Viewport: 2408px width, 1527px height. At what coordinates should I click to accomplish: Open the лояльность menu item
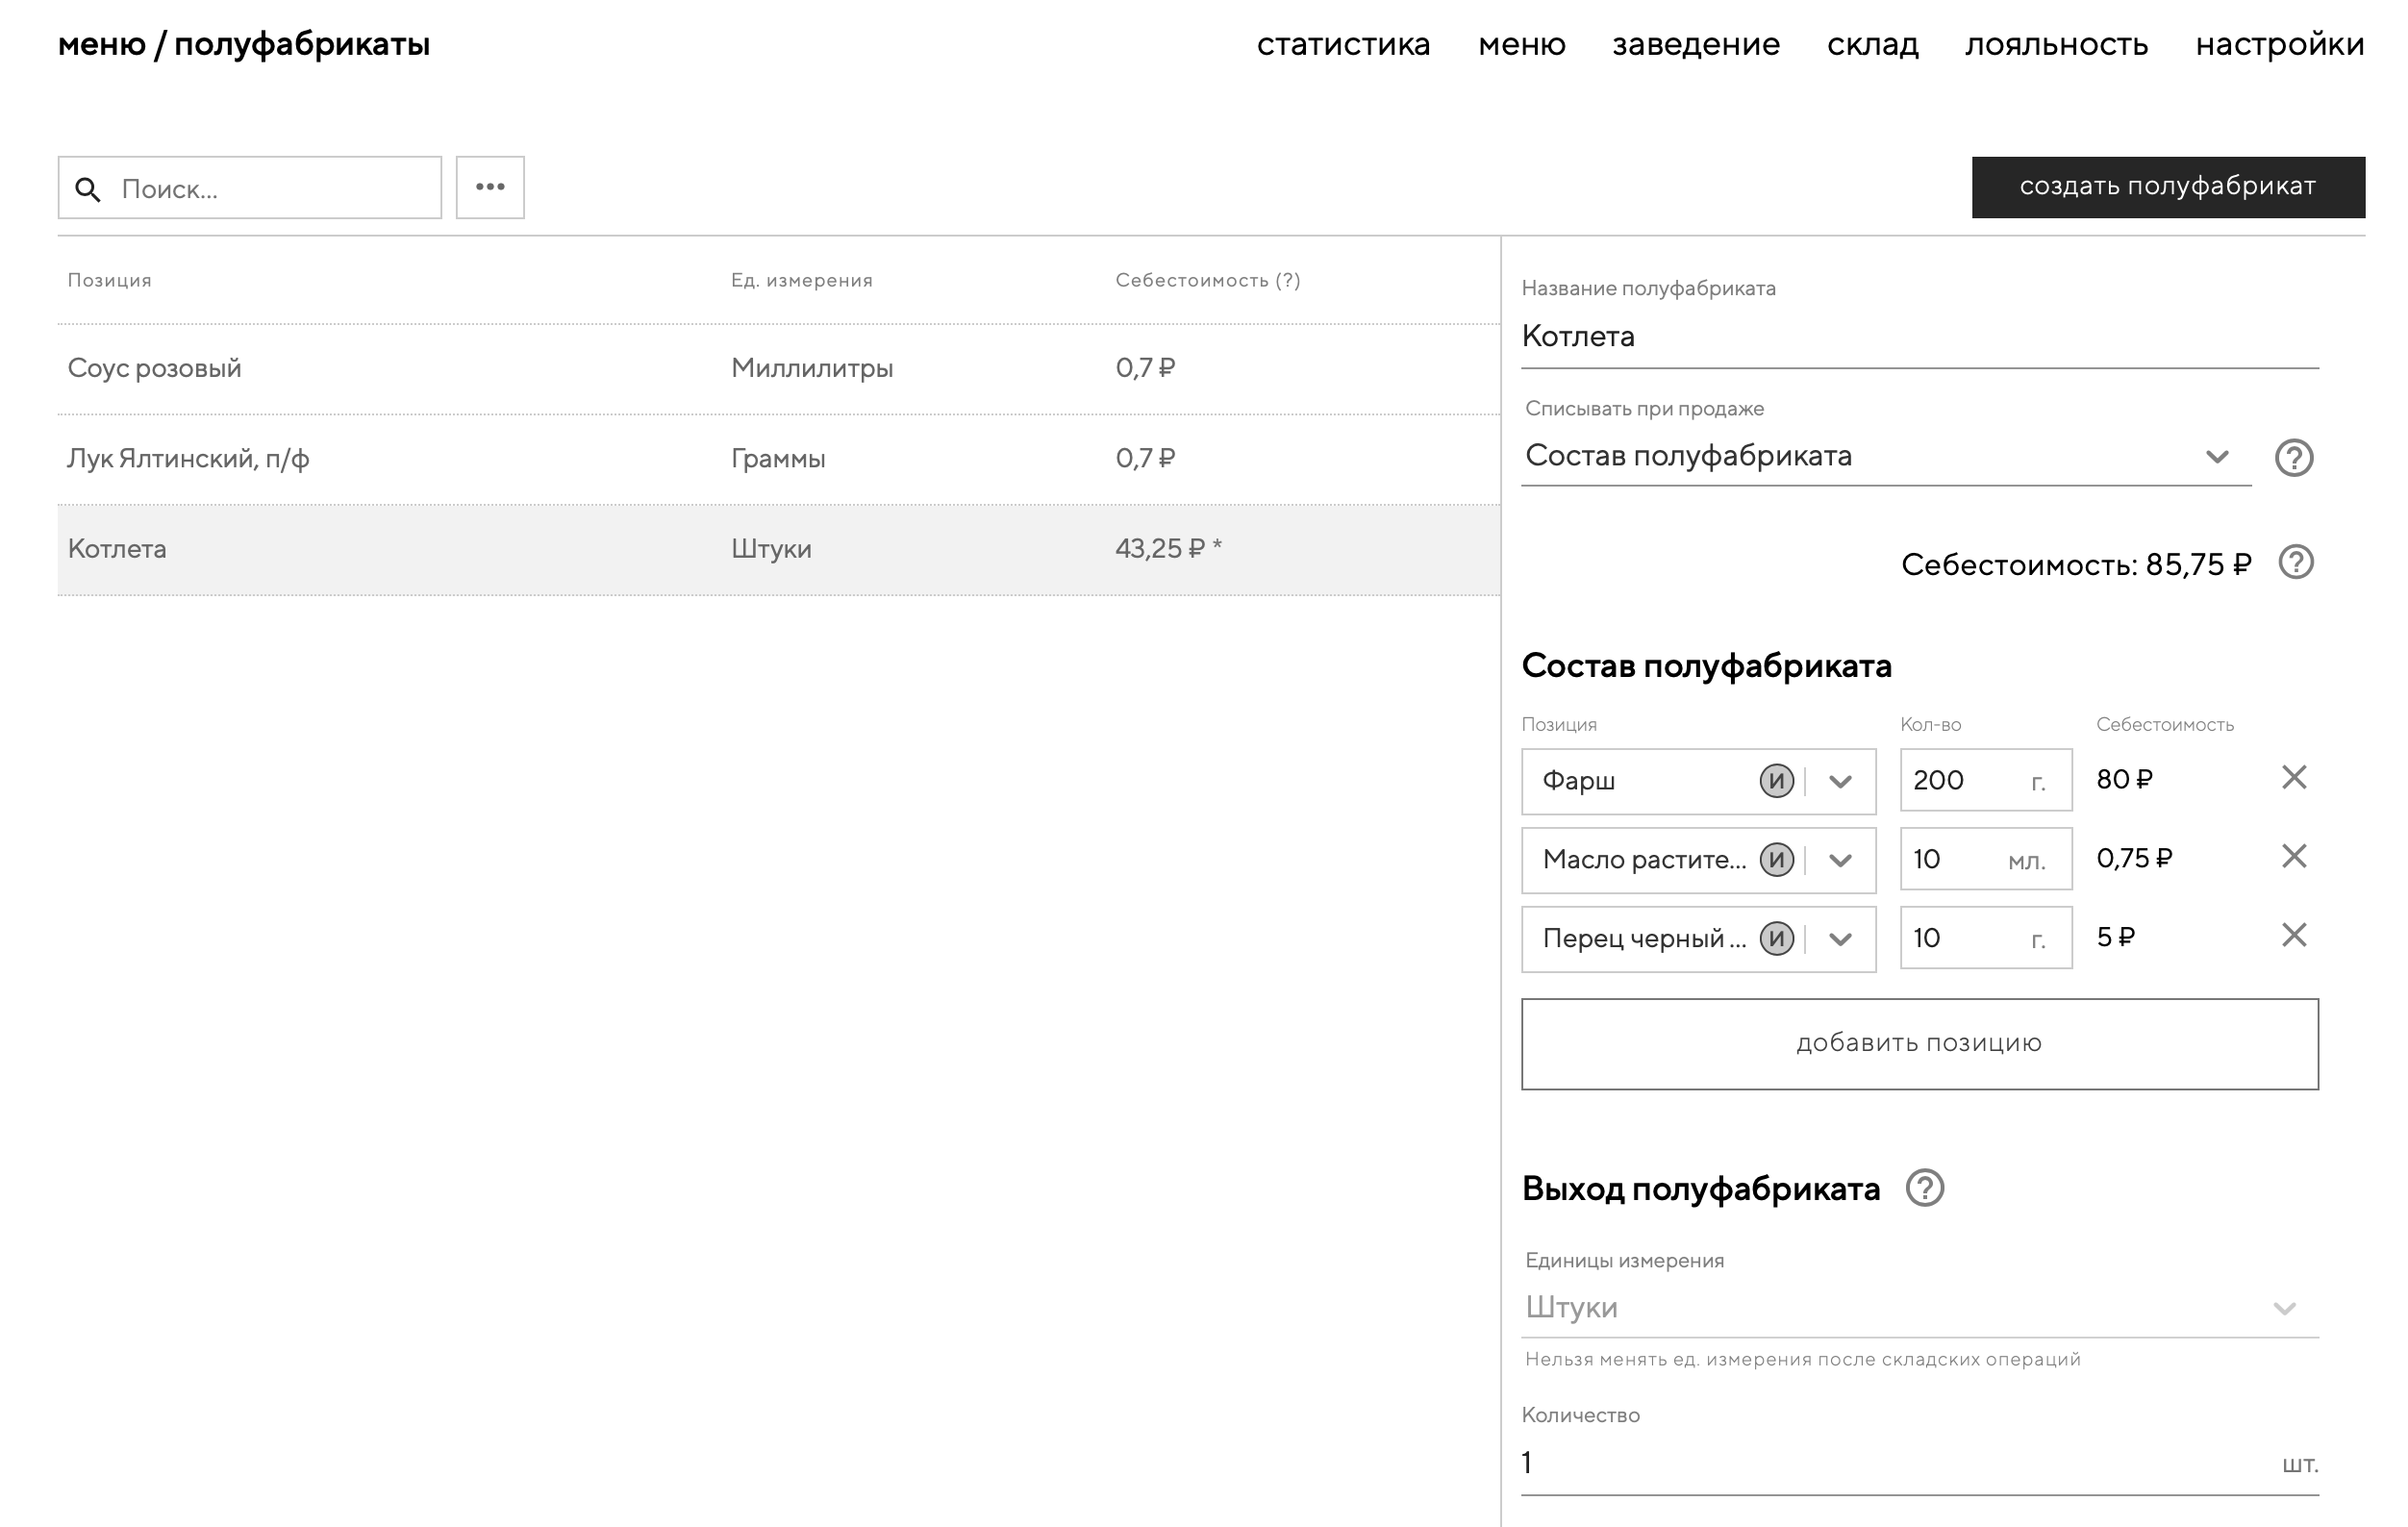point(2056,44)
